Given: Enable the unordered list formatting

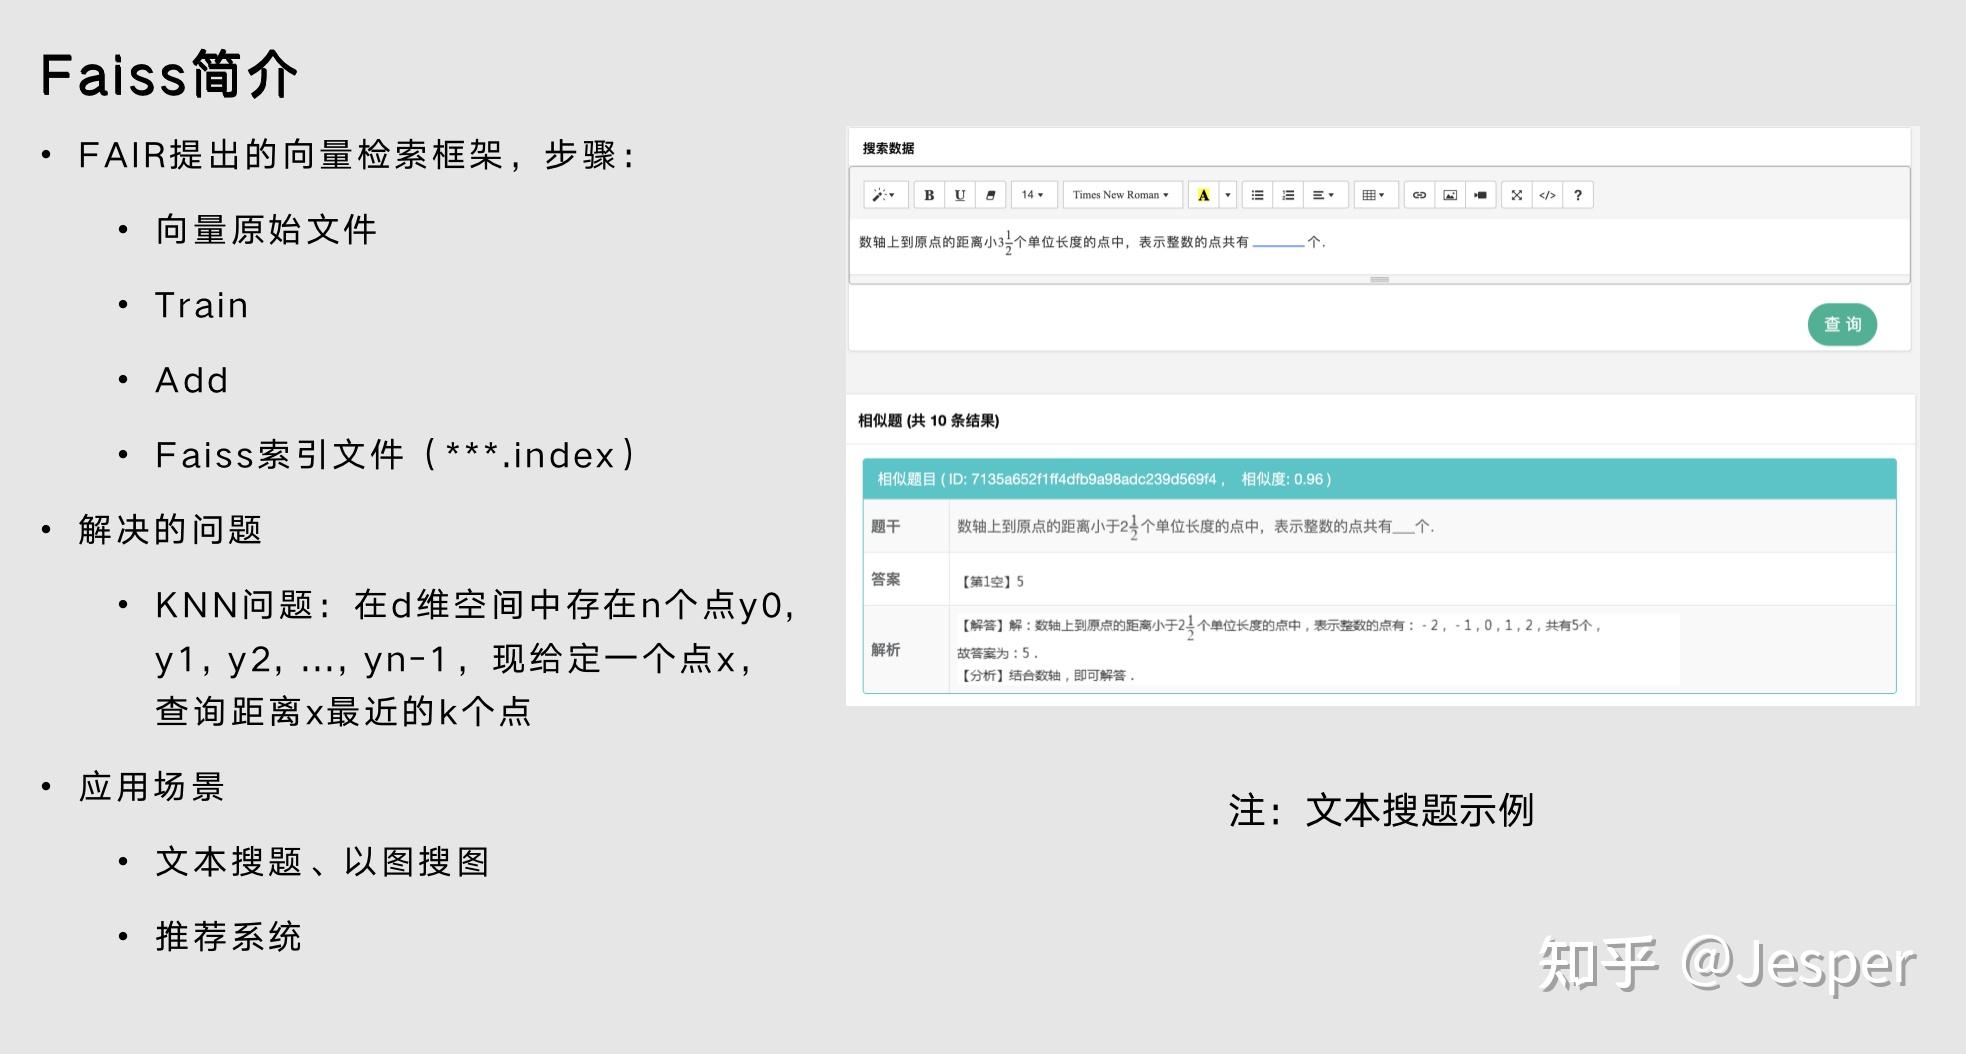Looking at the screenshot, I should pos(1259,195).
